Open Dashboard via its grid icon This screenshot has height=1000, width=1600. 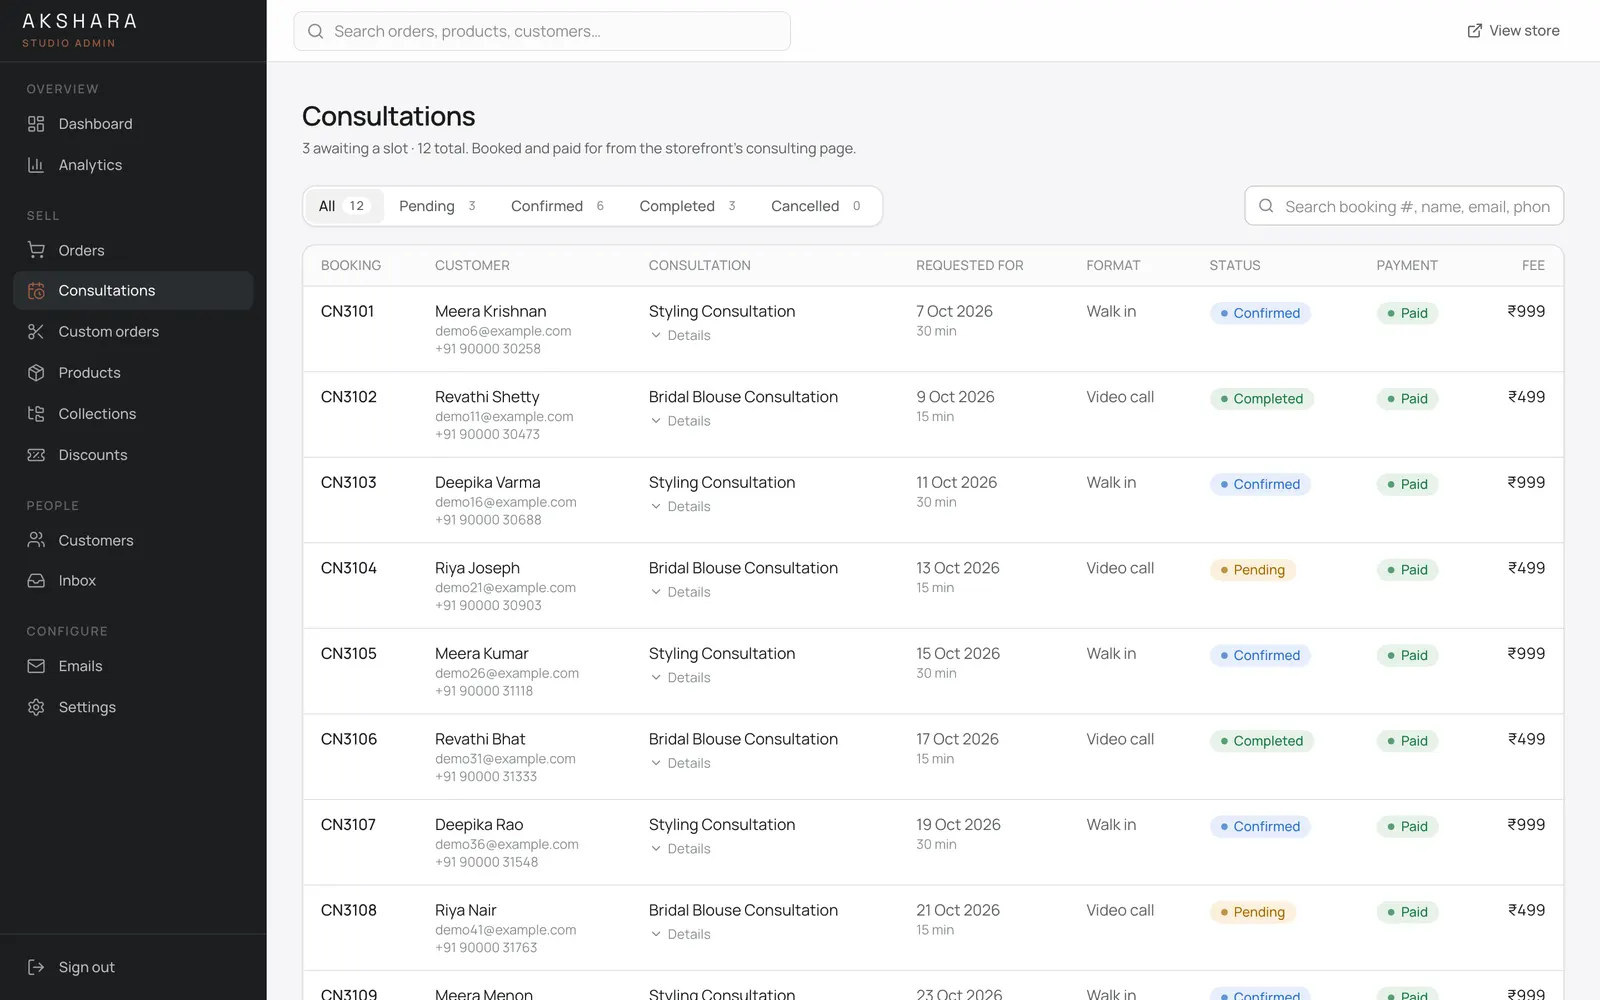[x=36, y=124]
